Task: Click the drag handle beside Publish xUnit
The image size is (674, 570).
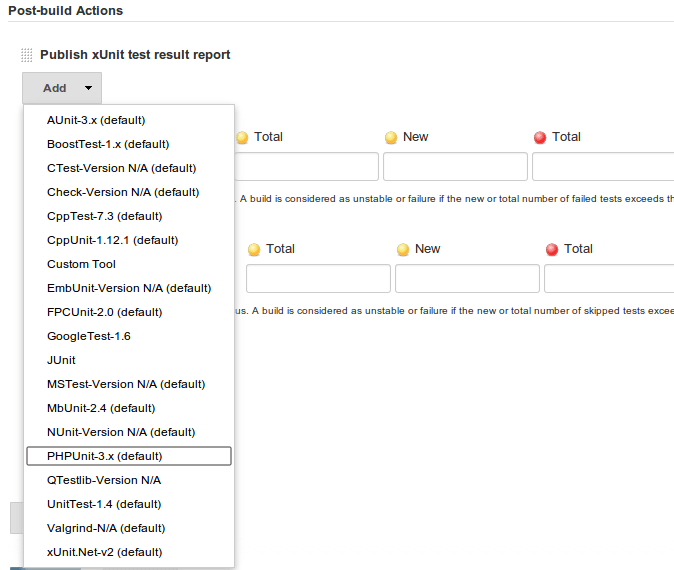Action: [x=27, y=55]
